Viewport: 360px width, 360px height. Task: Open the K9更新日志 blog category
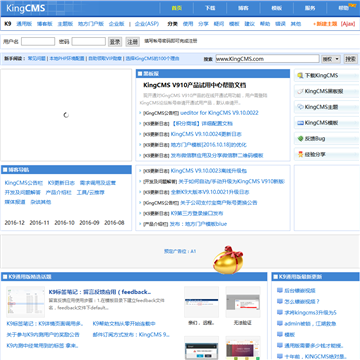[x=61, y=183]
